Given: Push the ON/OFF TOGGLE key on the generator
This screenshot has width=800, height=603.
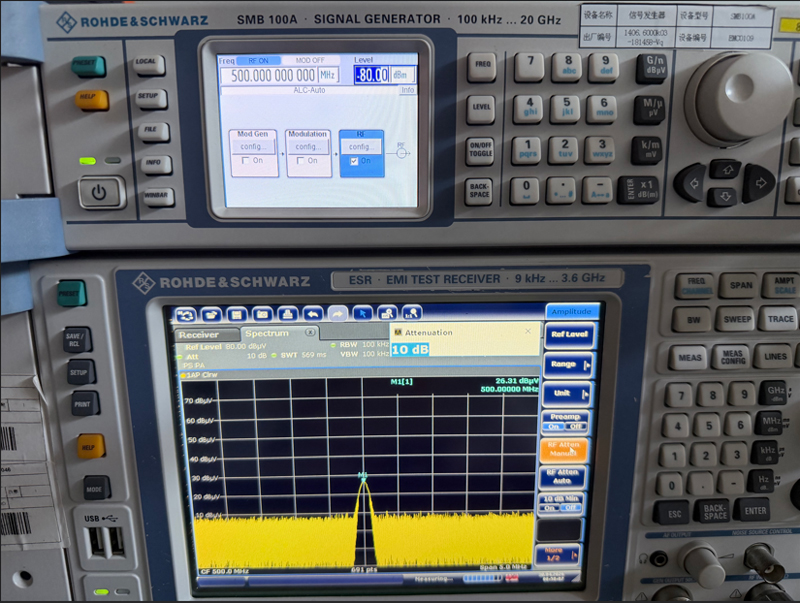Looking at the screenshot, I should [x=480, y=150].
